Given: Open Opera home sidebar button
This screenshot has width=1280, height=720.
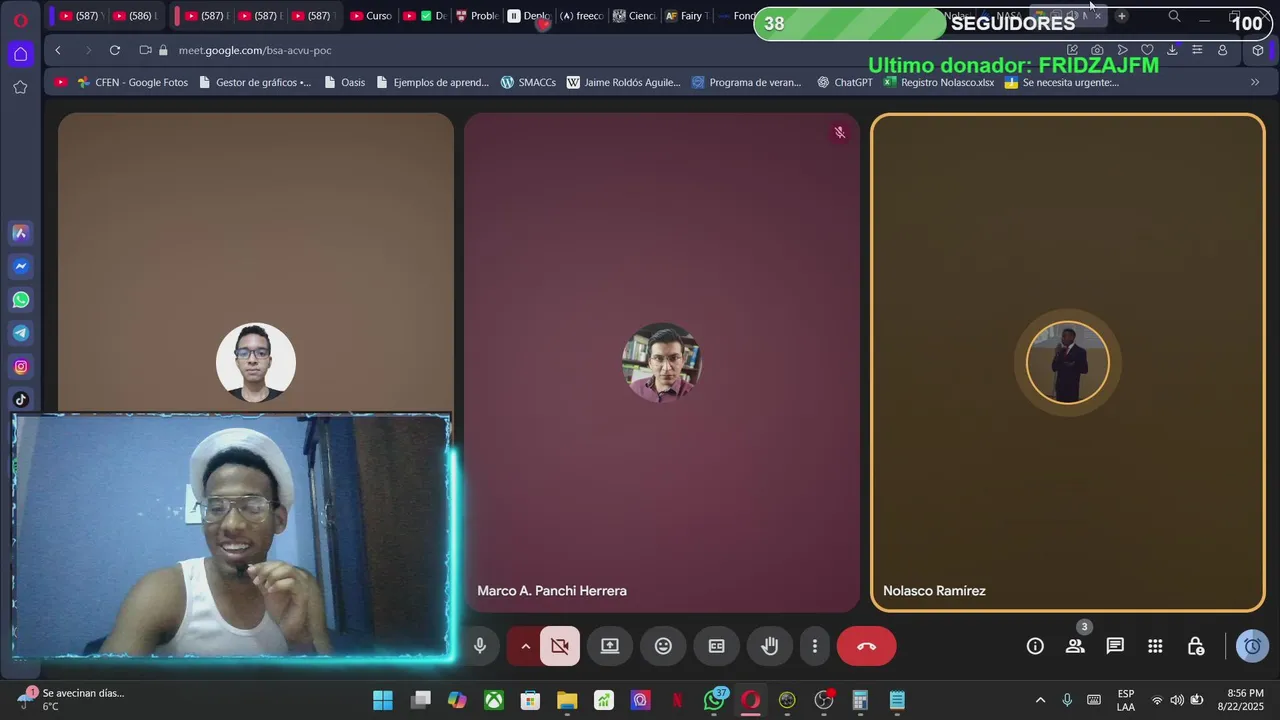Looking at the screenshot, I should point(20,54).
